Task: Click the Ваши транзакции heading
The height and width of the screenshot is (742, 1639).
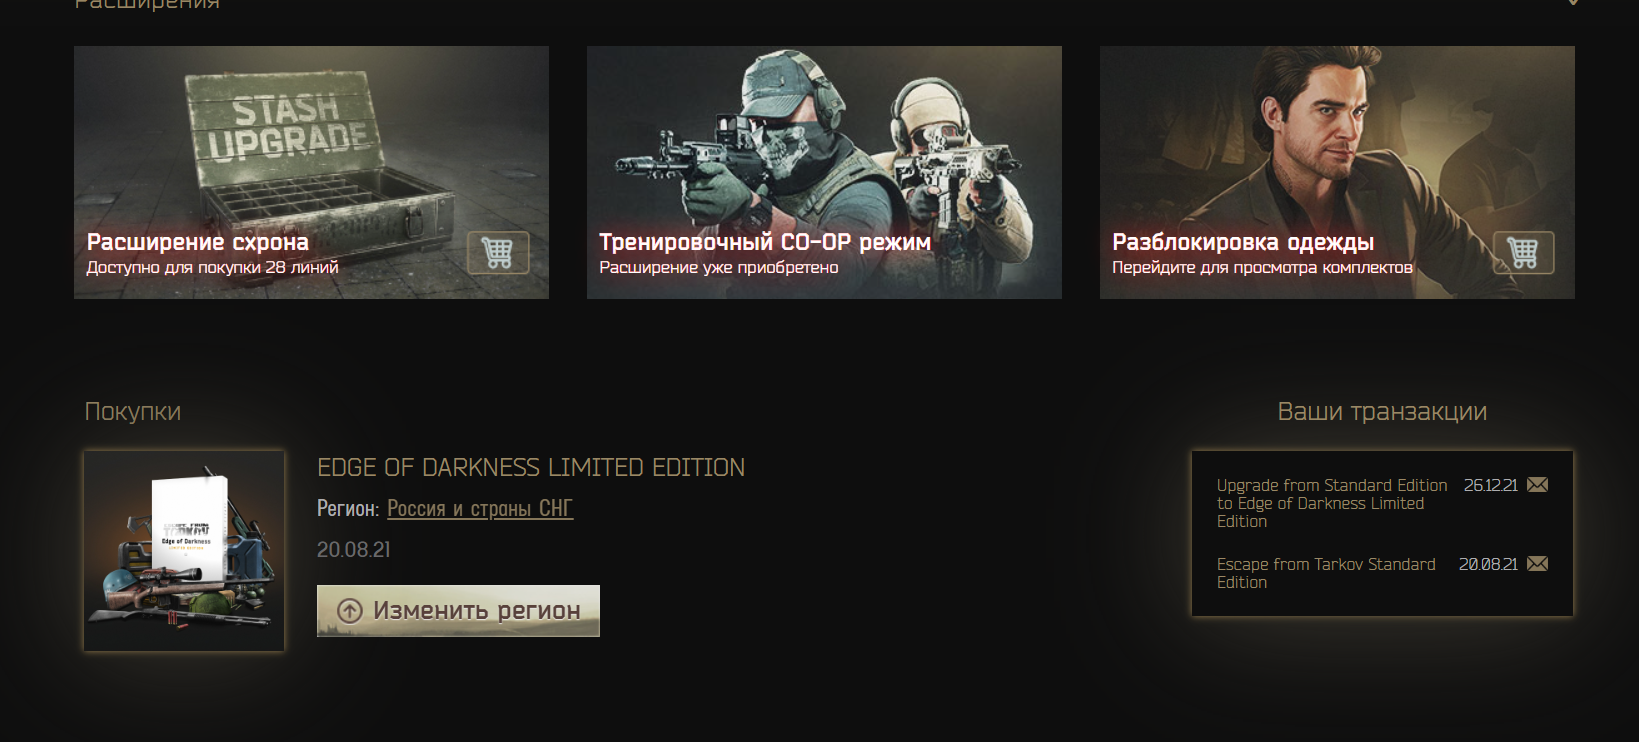Action: tap(1382, 411)
